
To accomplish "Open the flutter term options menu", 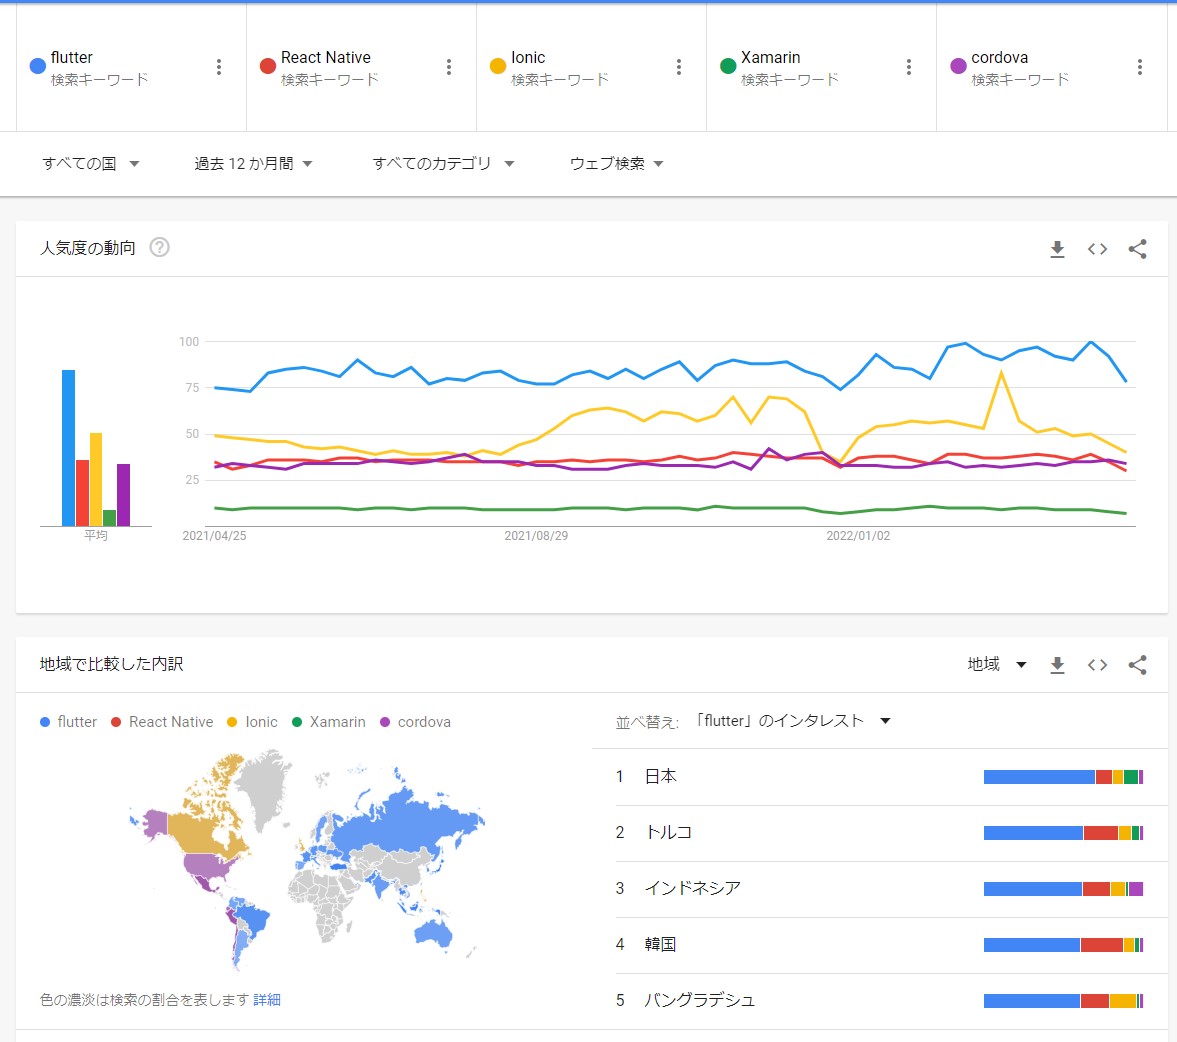I will click(x=218, y=67).
